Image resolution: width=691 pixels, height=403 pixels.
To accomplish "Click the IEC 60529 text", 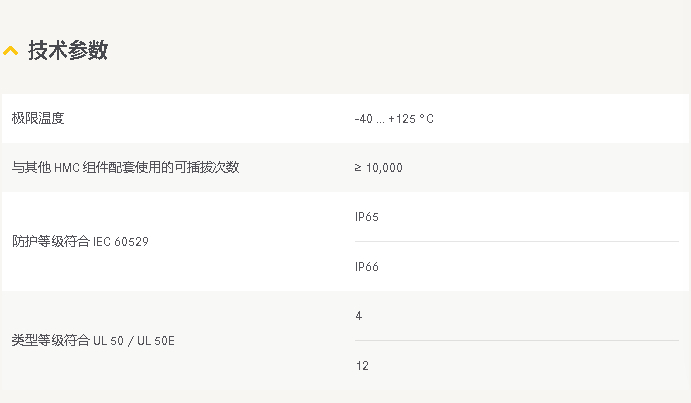I will pos(121,242).
